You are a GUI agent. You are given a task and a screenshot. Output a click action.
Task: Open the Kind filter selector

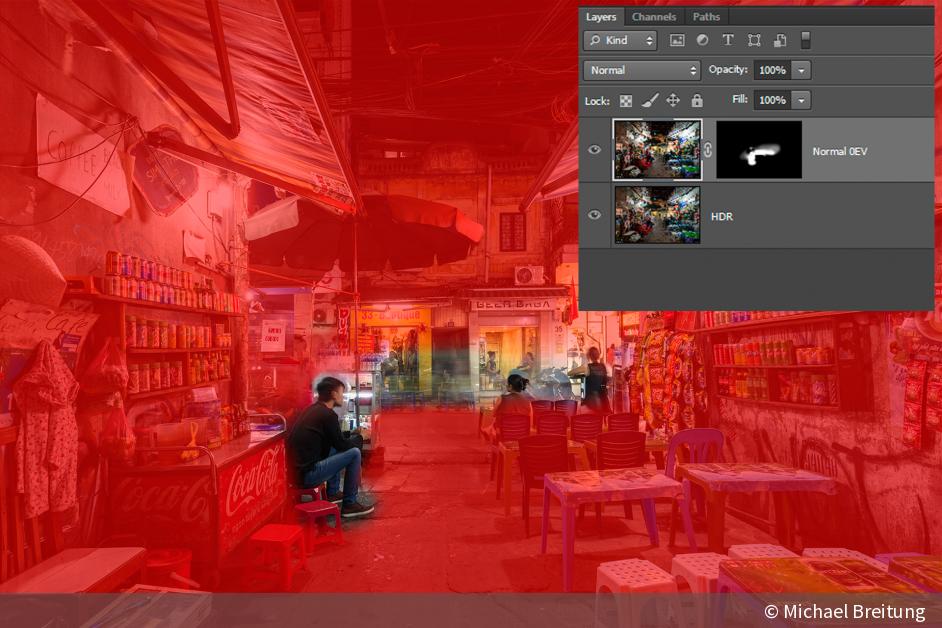click(618, 40)
